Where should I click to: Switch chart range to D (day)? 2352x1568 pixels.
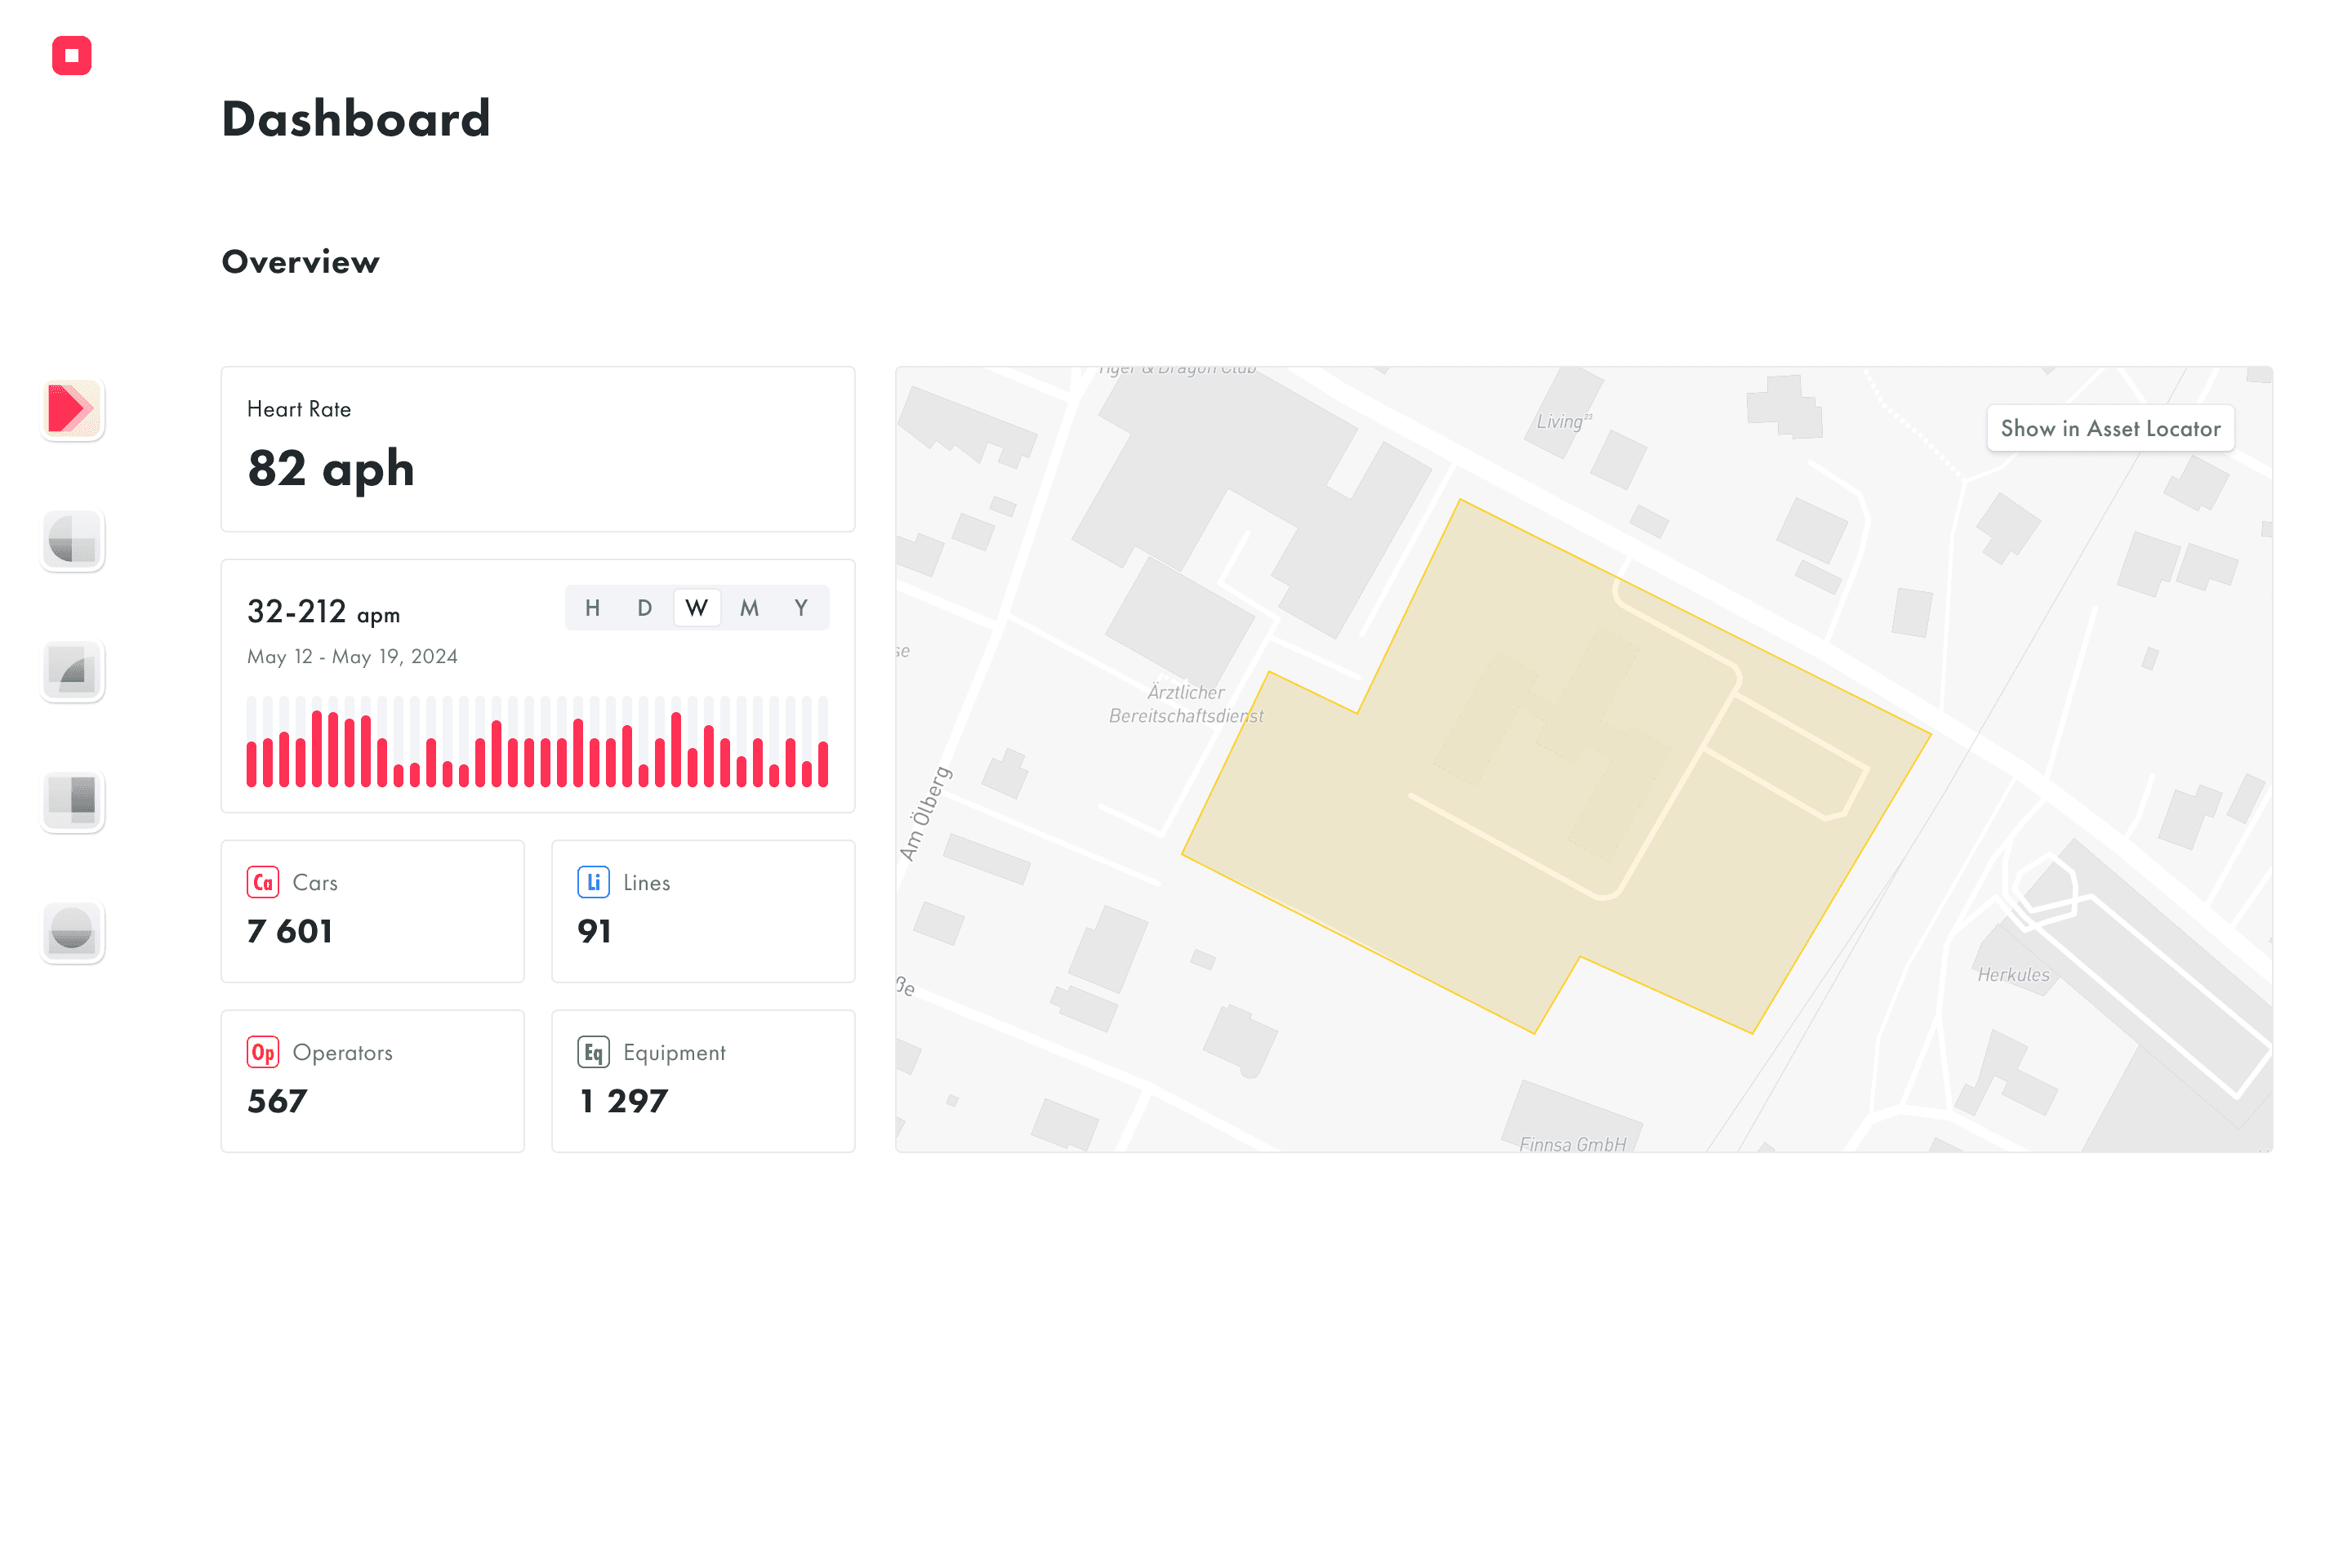tap(645, 608)
